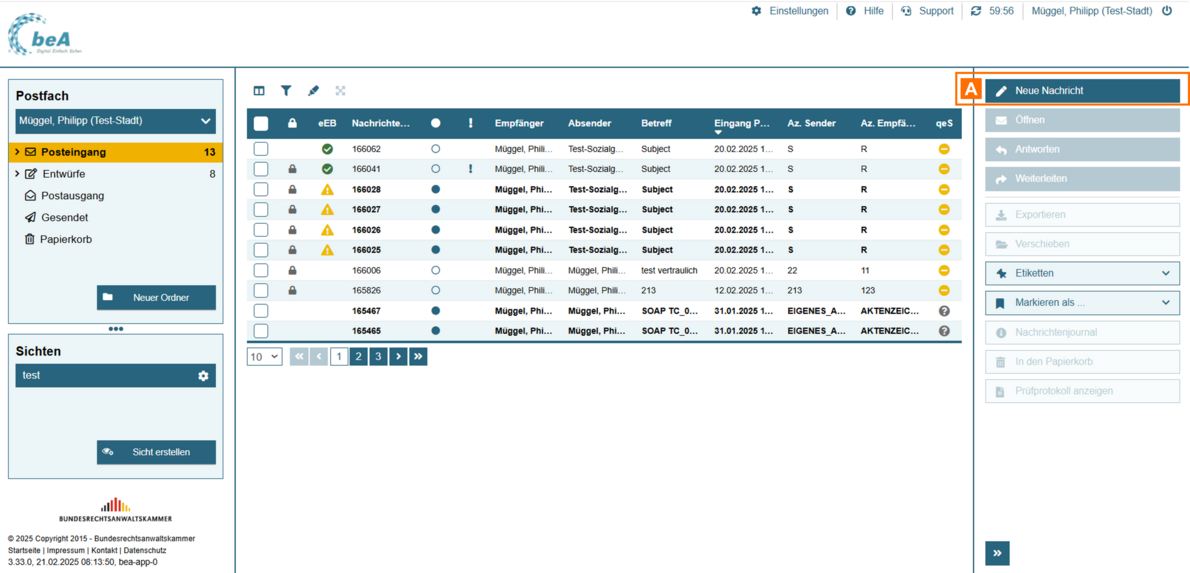The width and height of the screenshot is (1190, 573).
Task: Open the Postausgang folder
Action: (x=73, y=196)
